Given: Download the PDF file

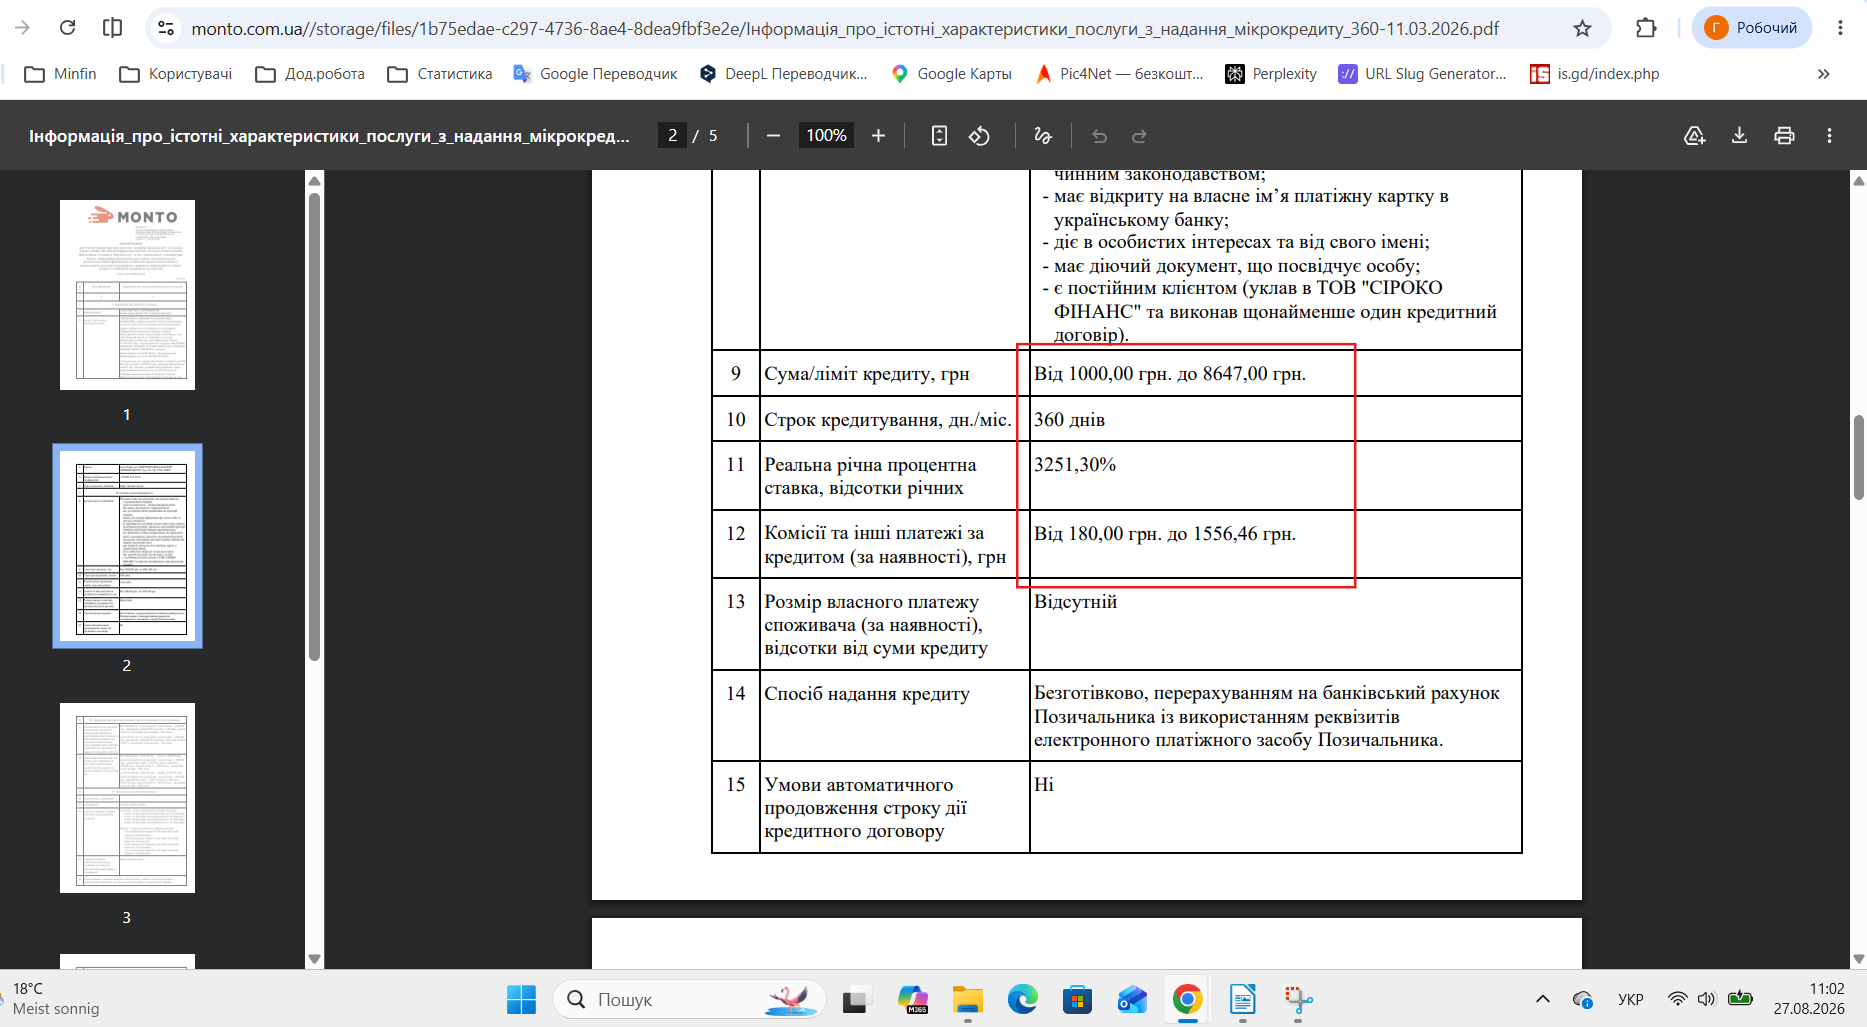Looking at the screenshot, I should click(1739, 136).
